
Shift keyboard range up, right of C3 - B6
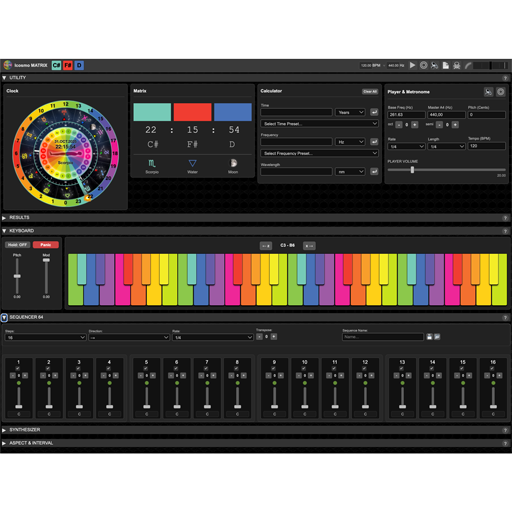309,246
